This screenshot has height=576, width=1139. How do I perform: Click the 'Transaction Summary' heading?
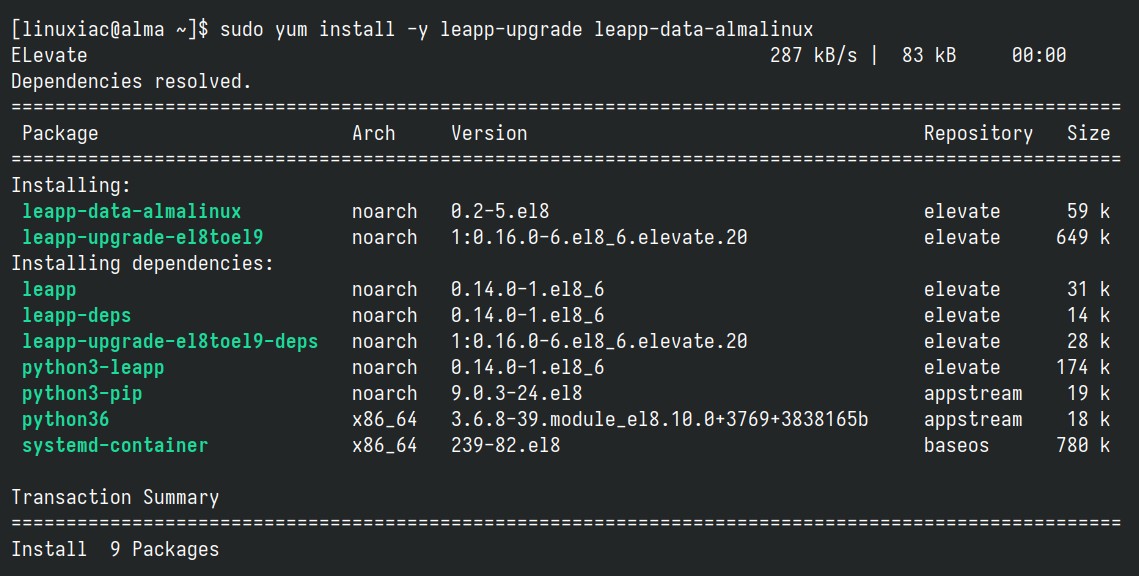(115, 498)
